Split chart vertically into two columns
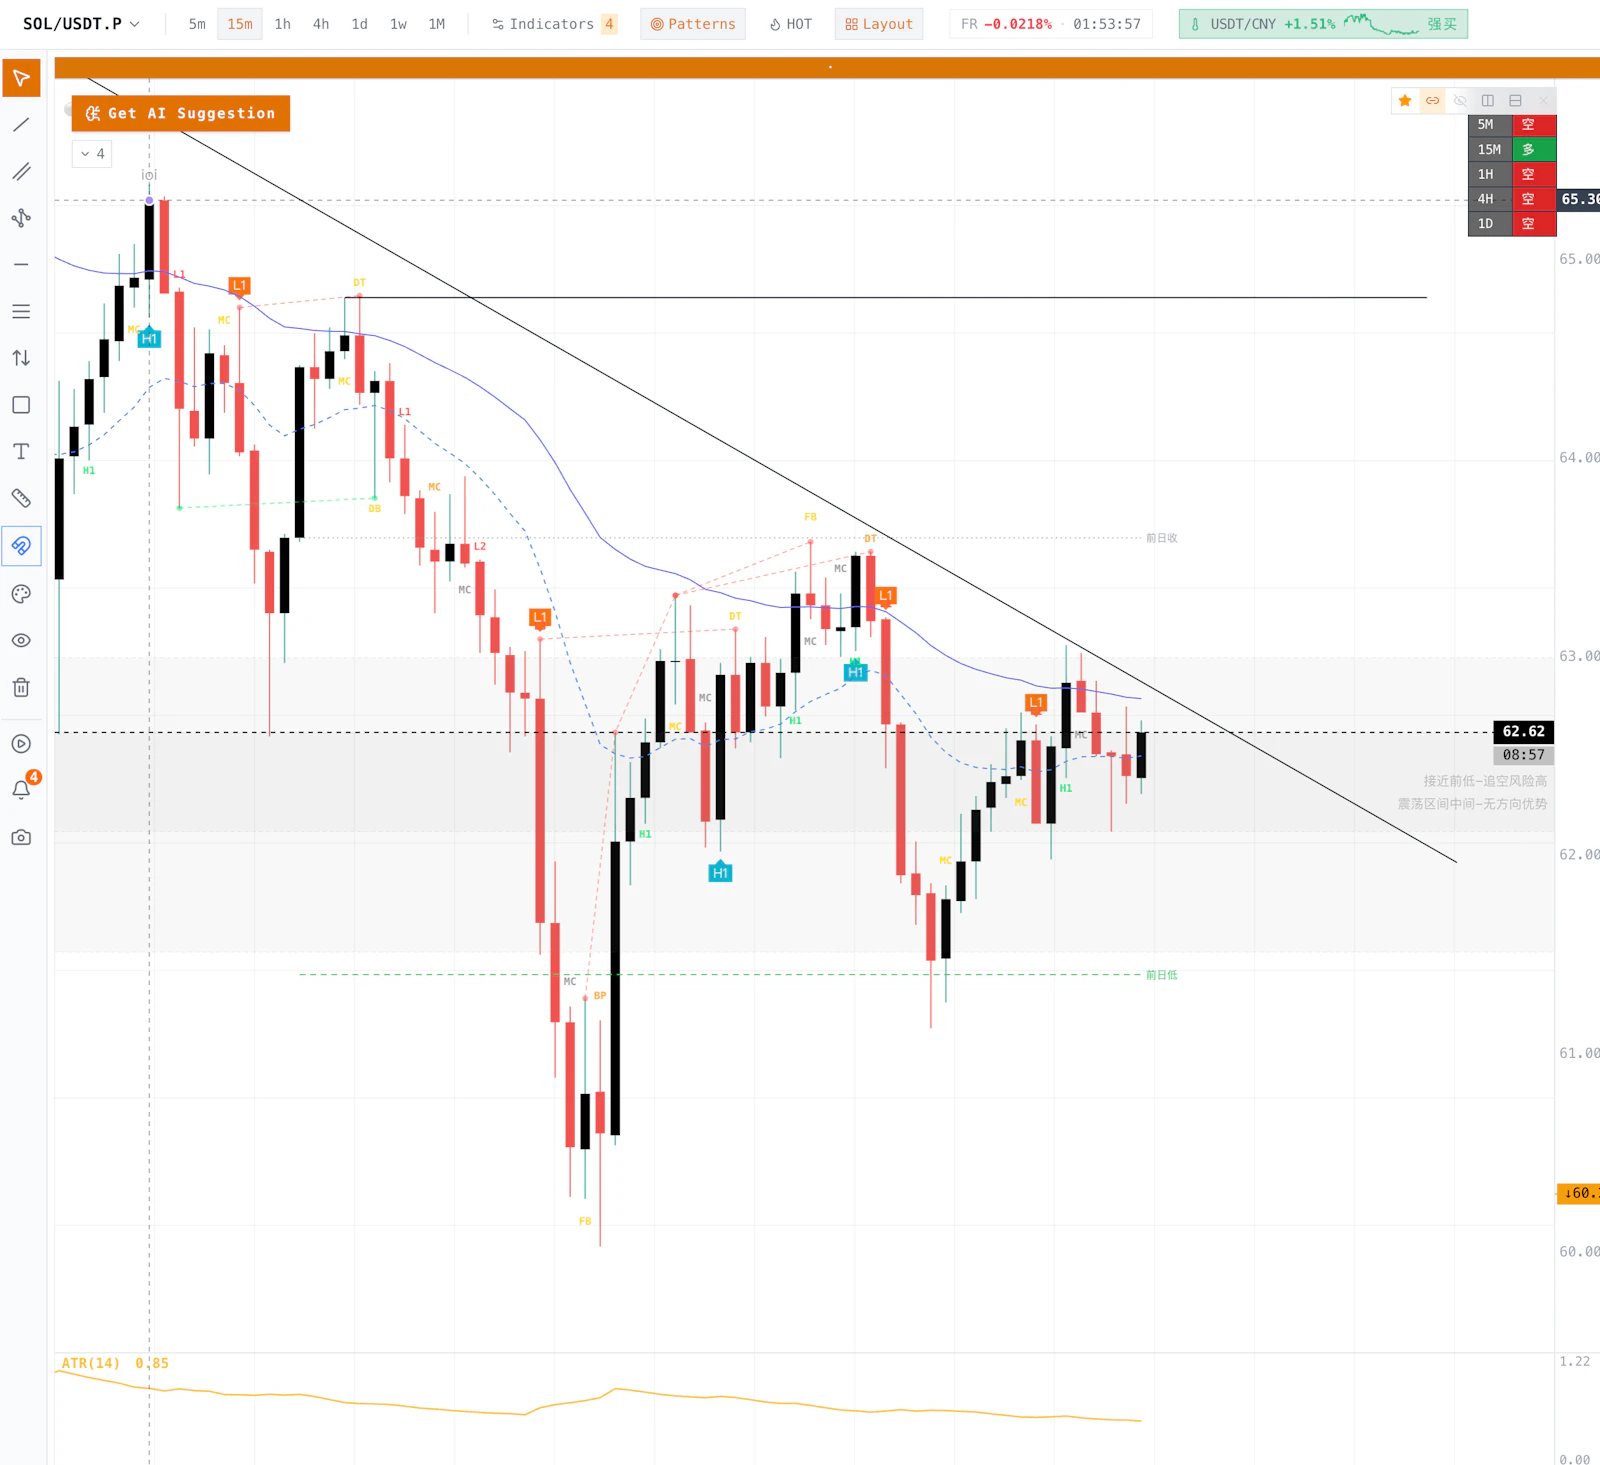Viewport: 1600px width, 1465px height. 1488,101
